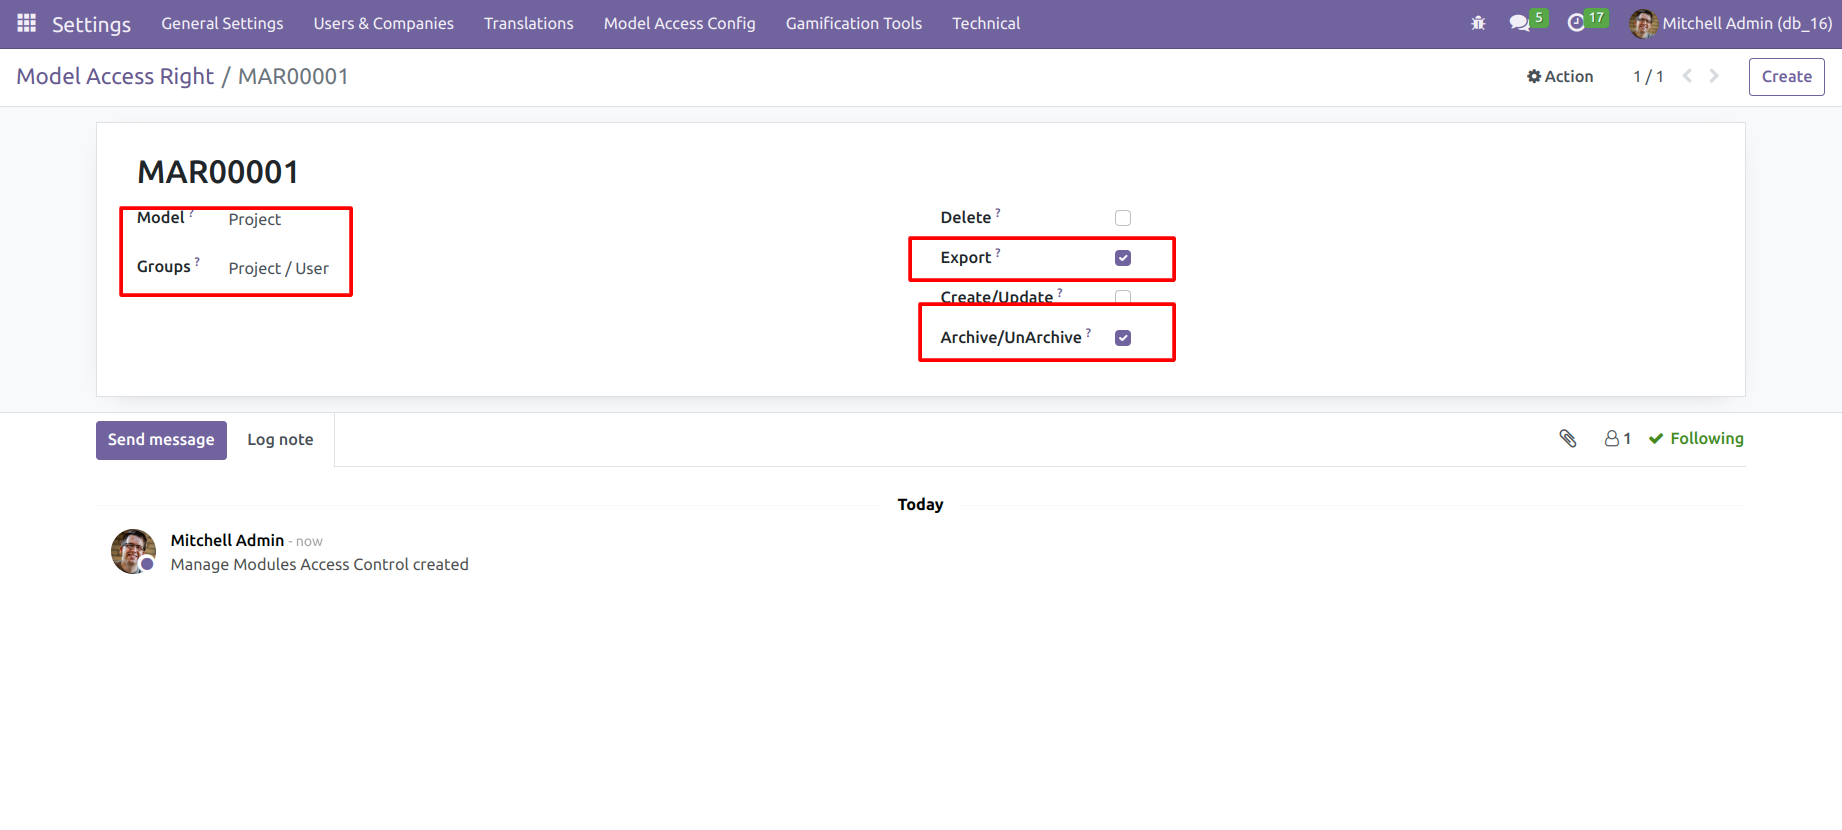Click Send message button
Image resolution: width=1842 pixels, height=830 pixels.
(x=161, y=440)
